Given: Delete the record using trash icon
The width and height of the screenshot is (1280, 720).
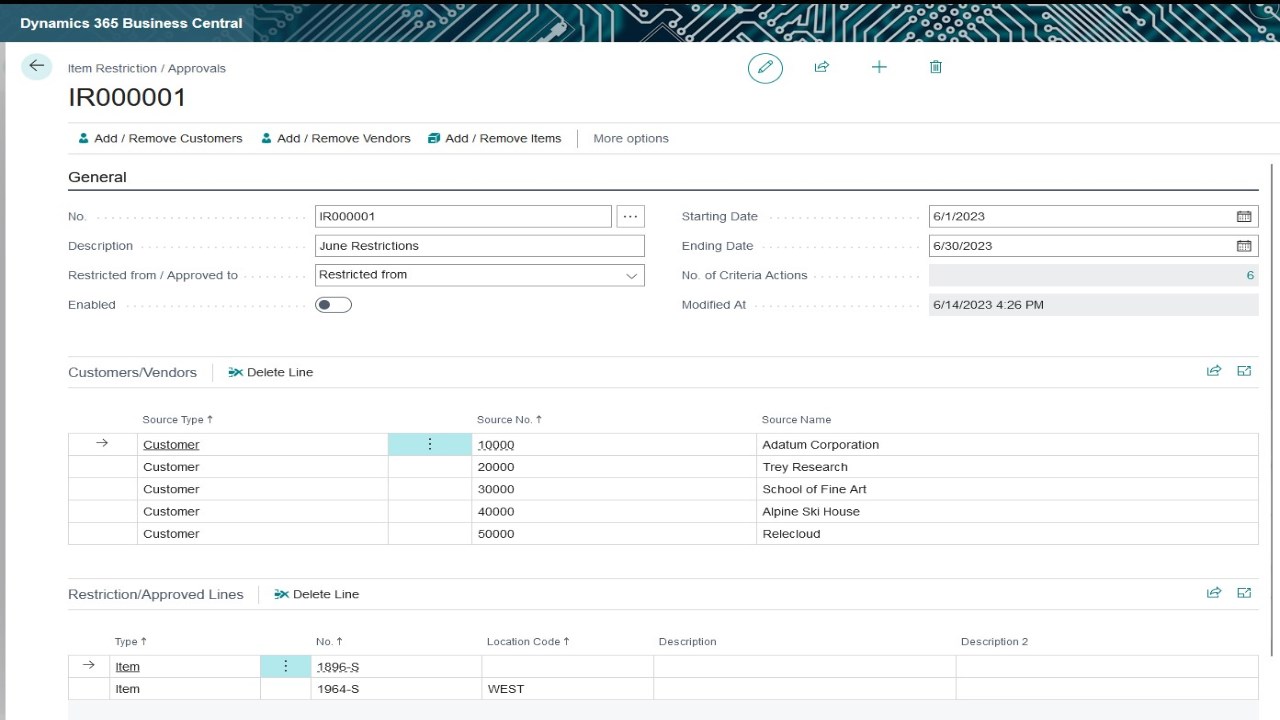Looking at the screenshot, I should [936, 67].
